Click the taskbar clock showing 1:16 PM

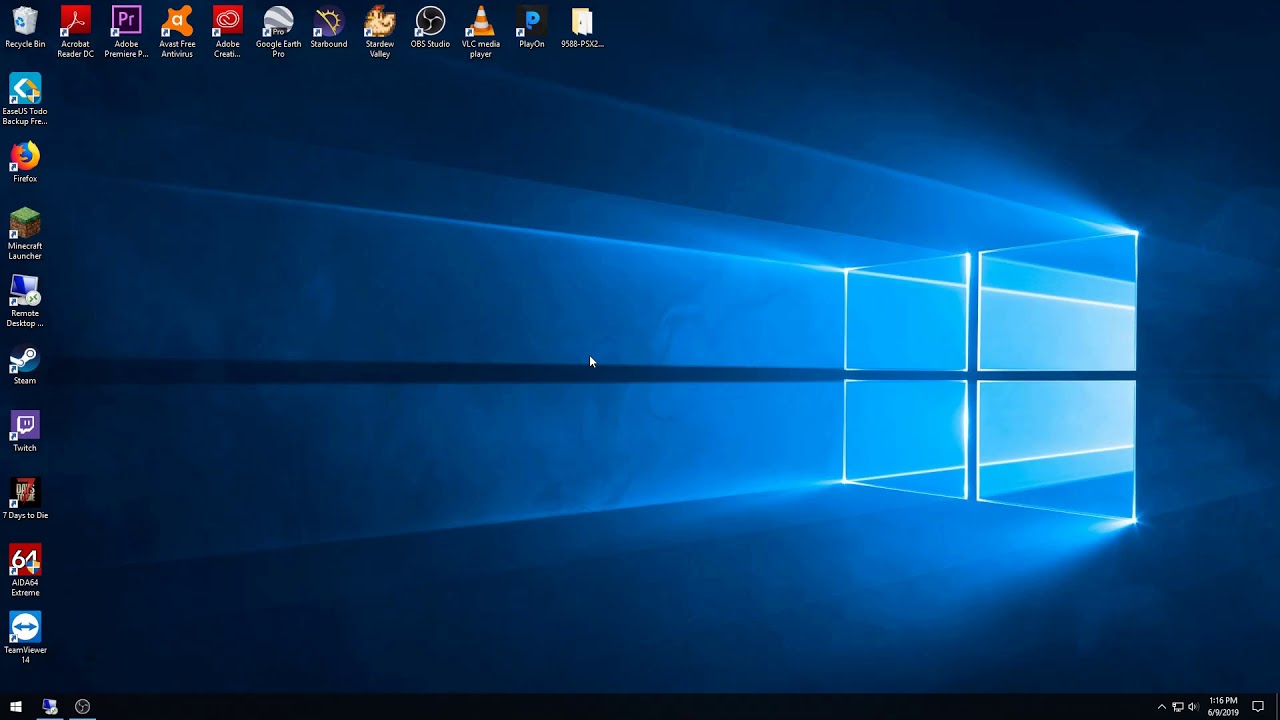(1223, 707)
